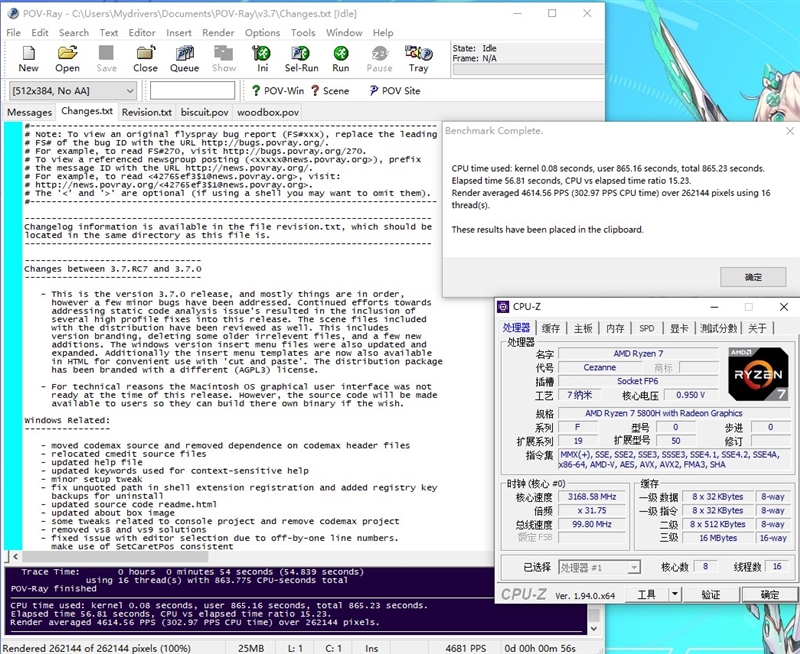Open the Edit menu
This screenshot has width=800, height=654.
(39, 33)
